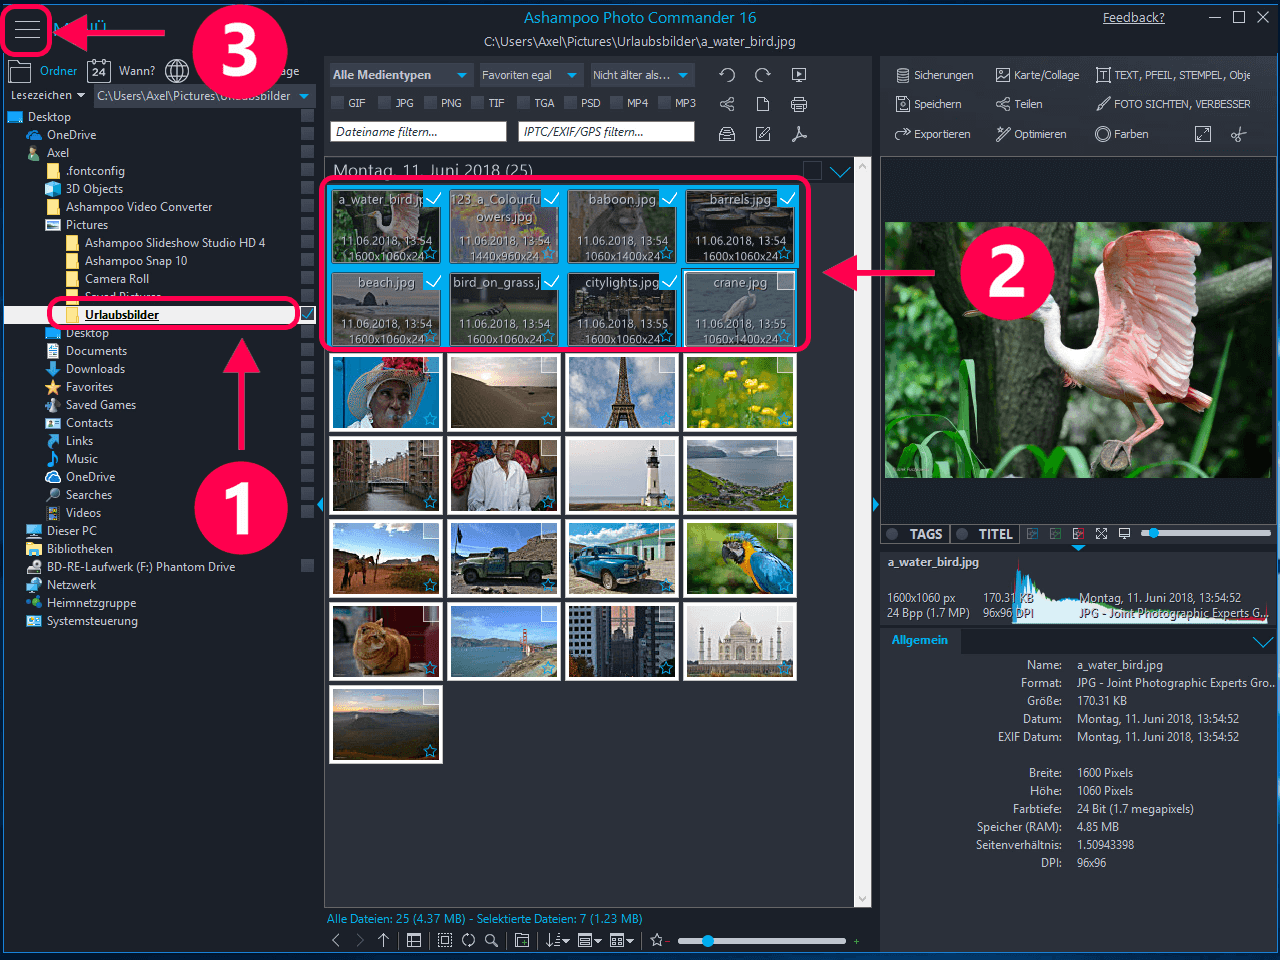
Task: Enable the TIF file type filter
Action: [x=478, y=103]
